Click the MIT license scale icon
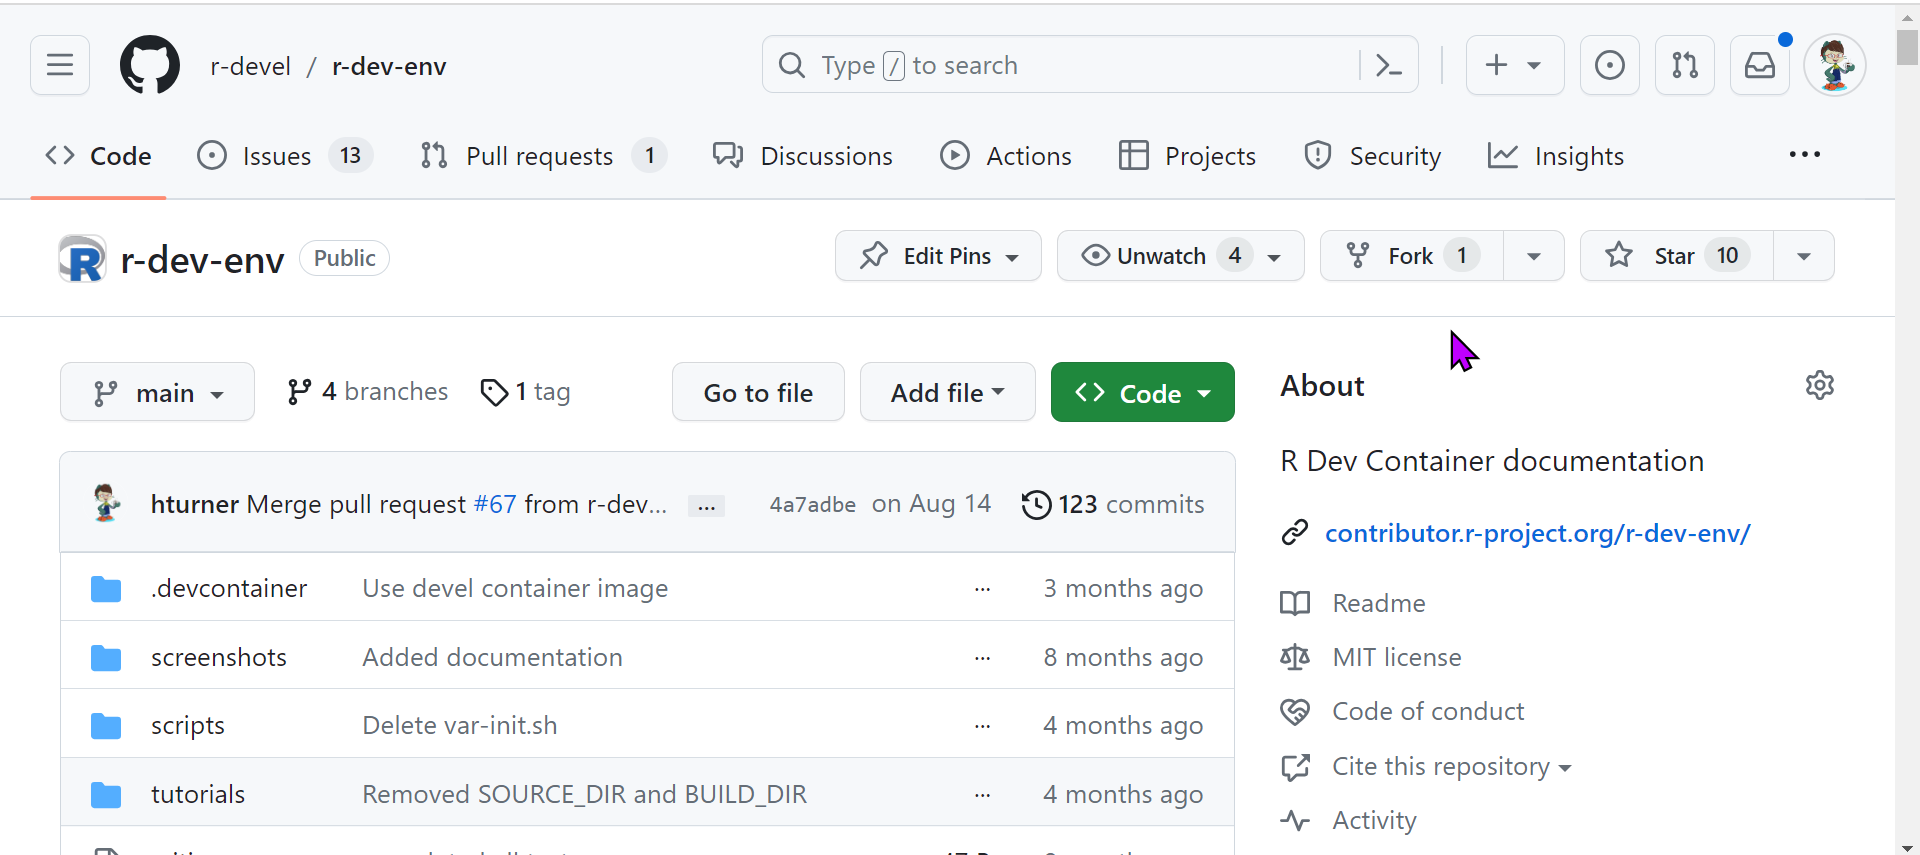1920x855 pixels. coord(1295,657)
